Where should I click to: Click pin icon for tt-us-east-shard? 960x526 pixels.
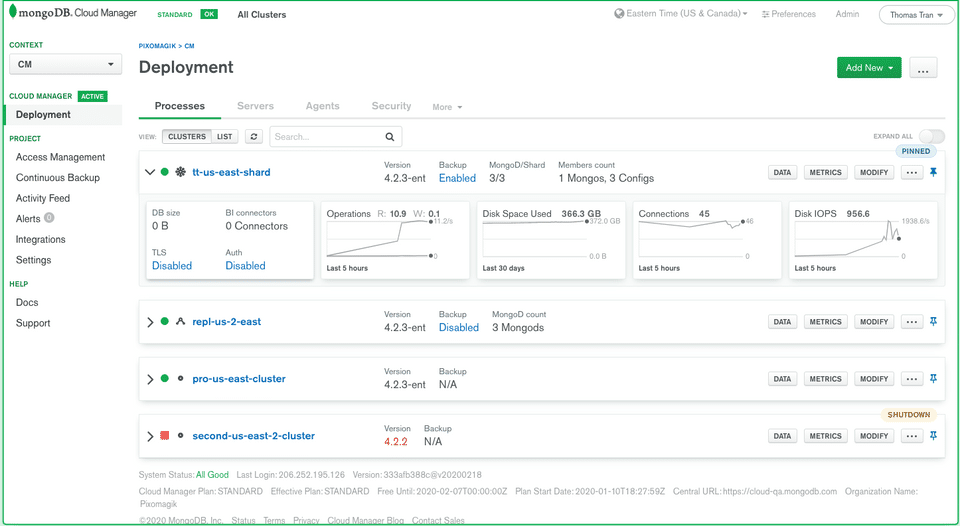point(933,172)
